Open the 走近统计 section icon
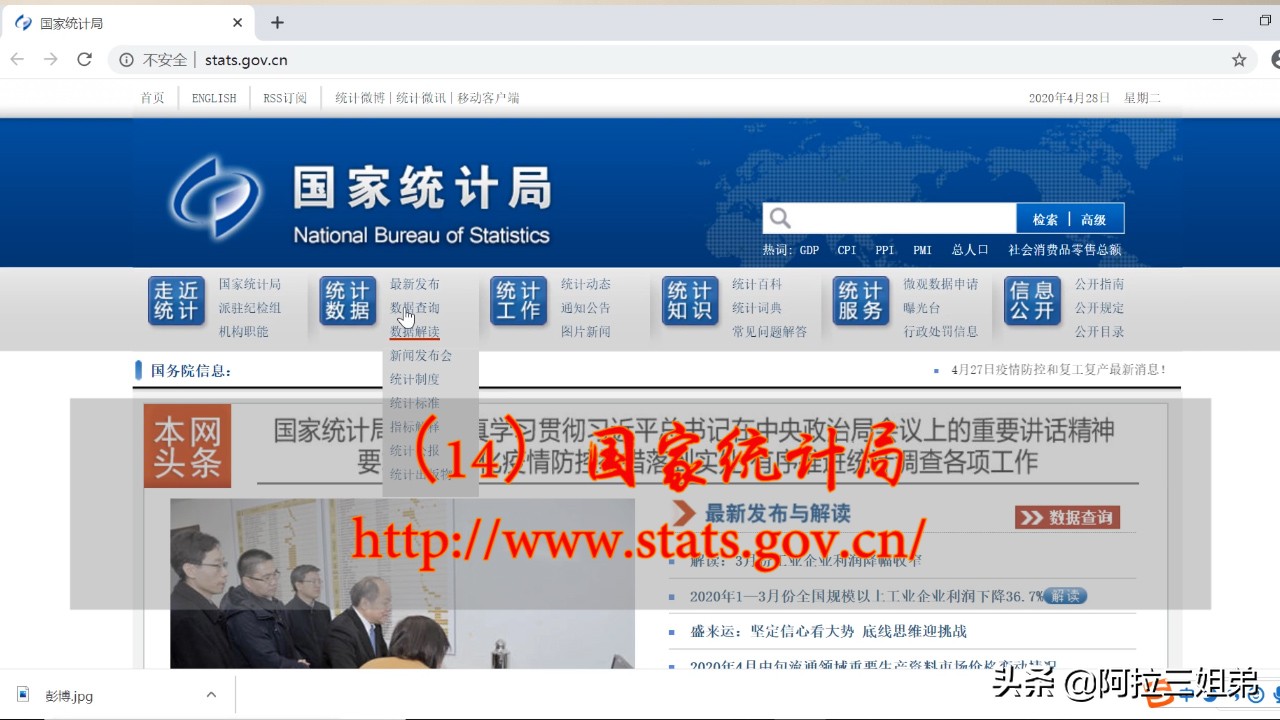Screen dimensions: 1280x720 (176, 301)
